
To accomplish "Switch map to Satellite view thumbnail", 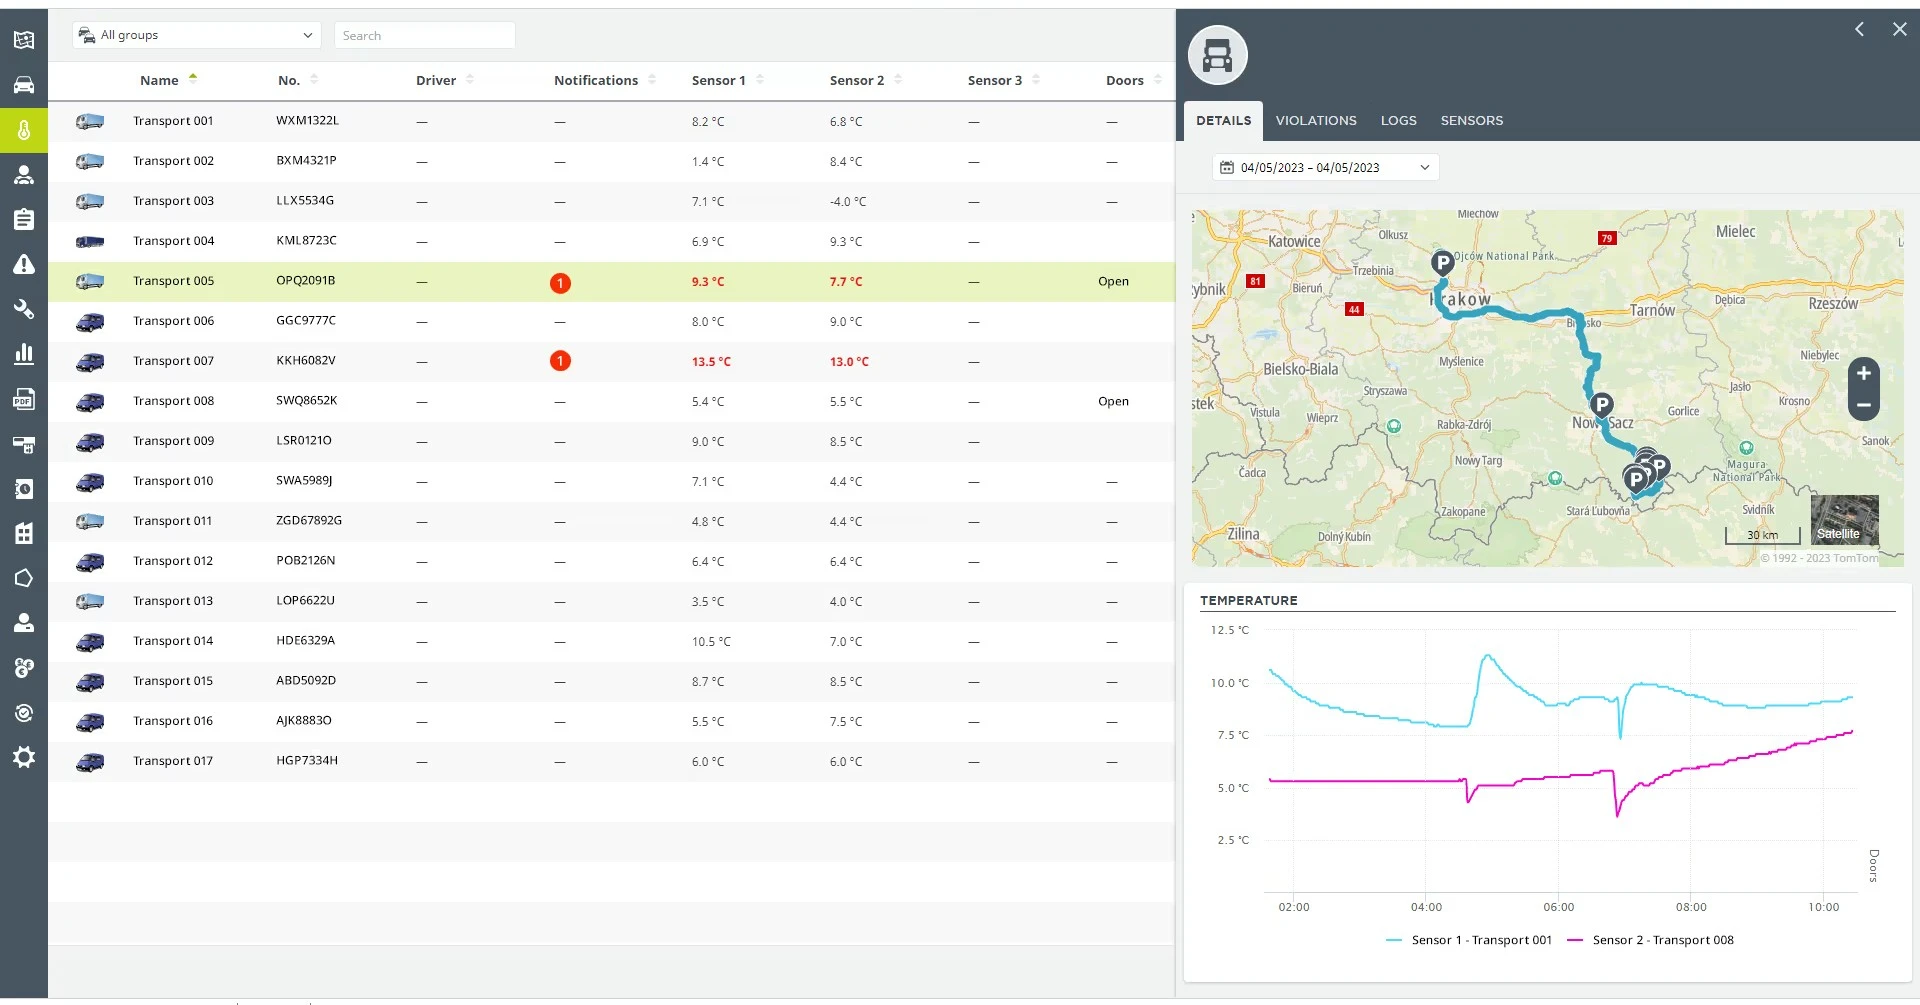I will point(1844,520).
